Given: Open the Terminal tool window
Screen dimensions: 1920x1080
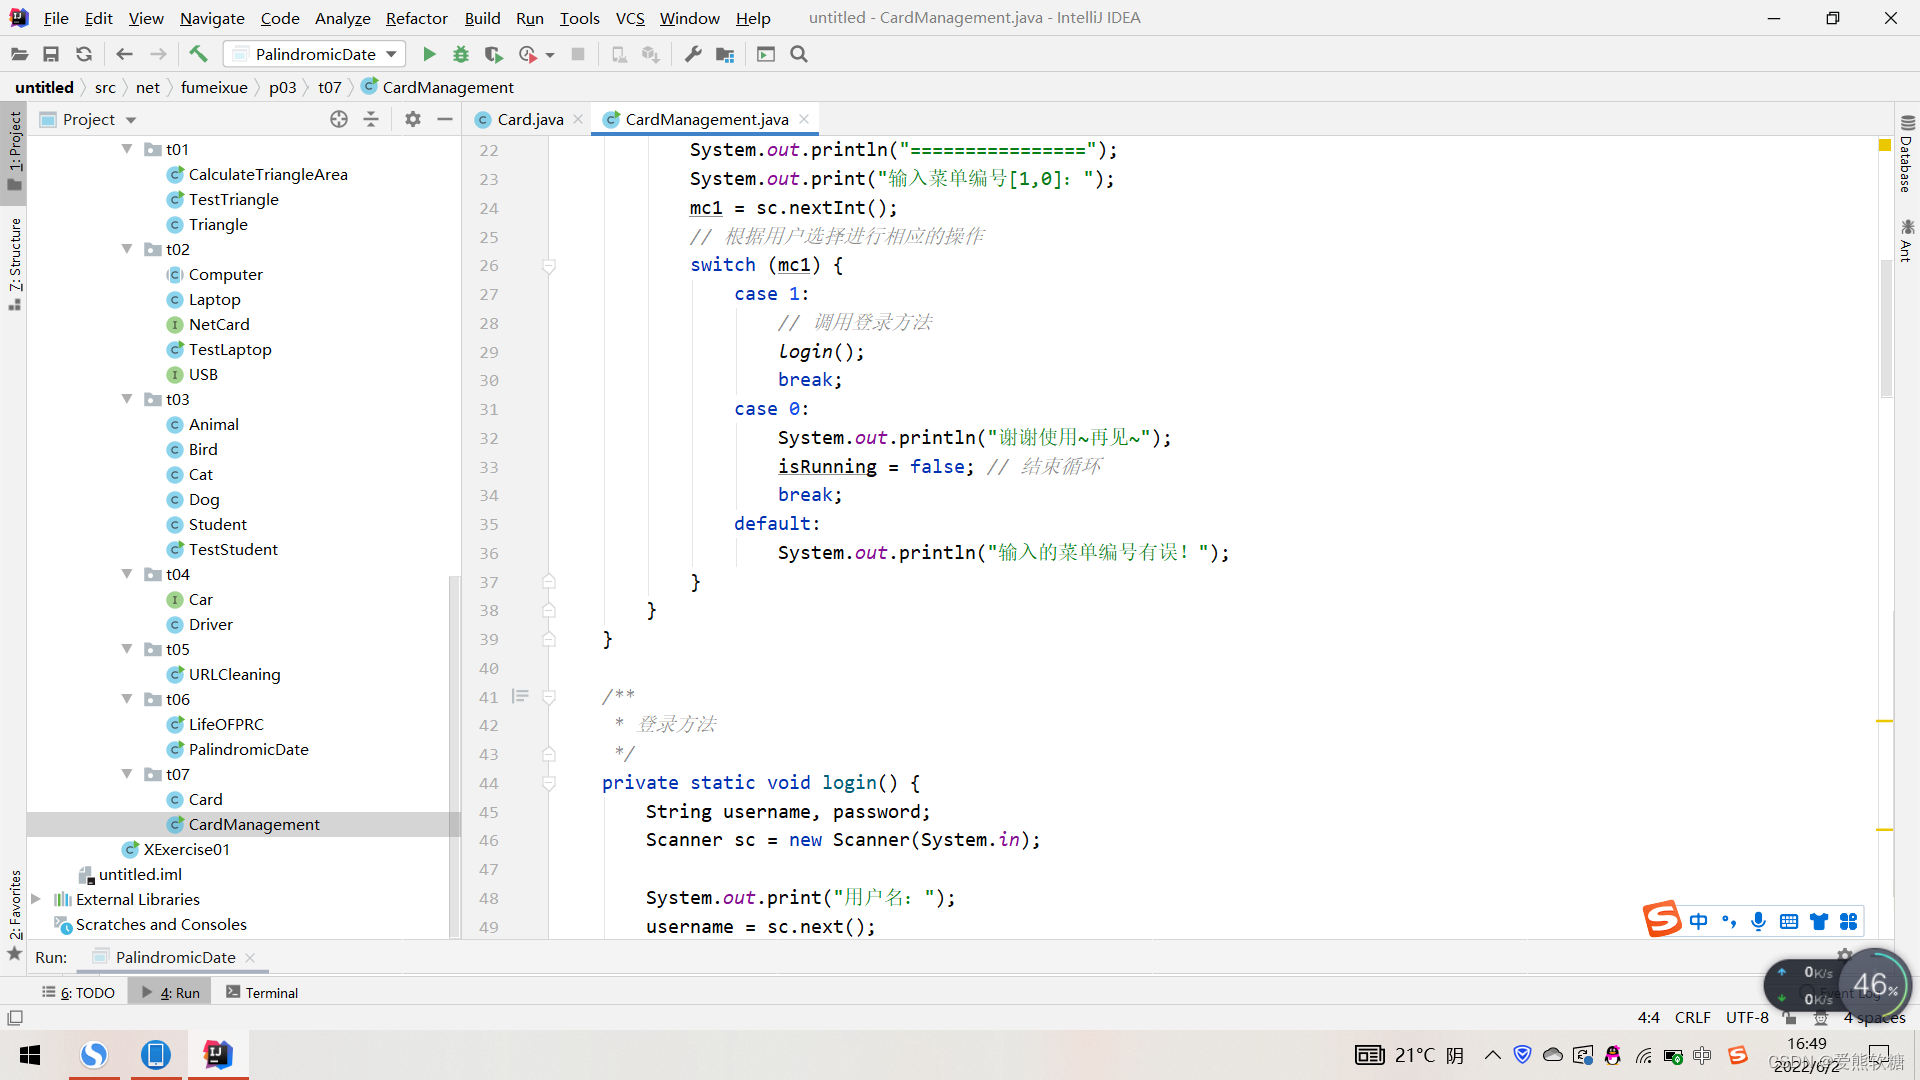Looking at the screenshot, I should tap(262, 992).
